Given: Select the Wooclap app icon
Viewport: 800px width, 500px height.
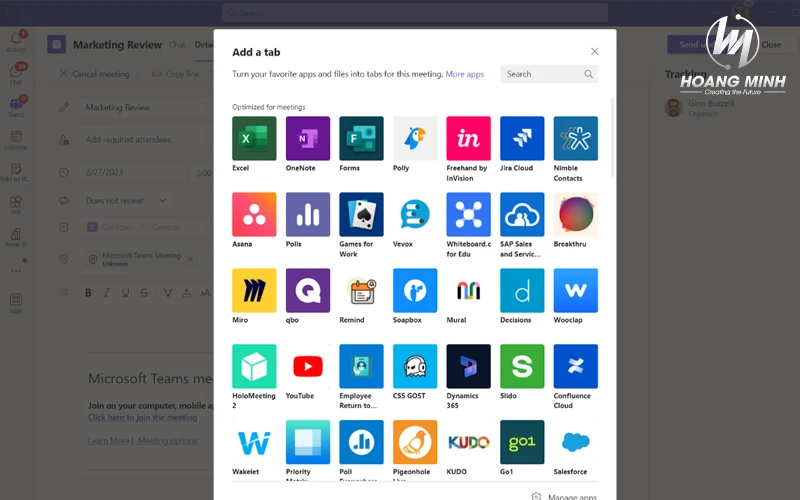Looking at the screenshot, I should click(x=576, y=290).
